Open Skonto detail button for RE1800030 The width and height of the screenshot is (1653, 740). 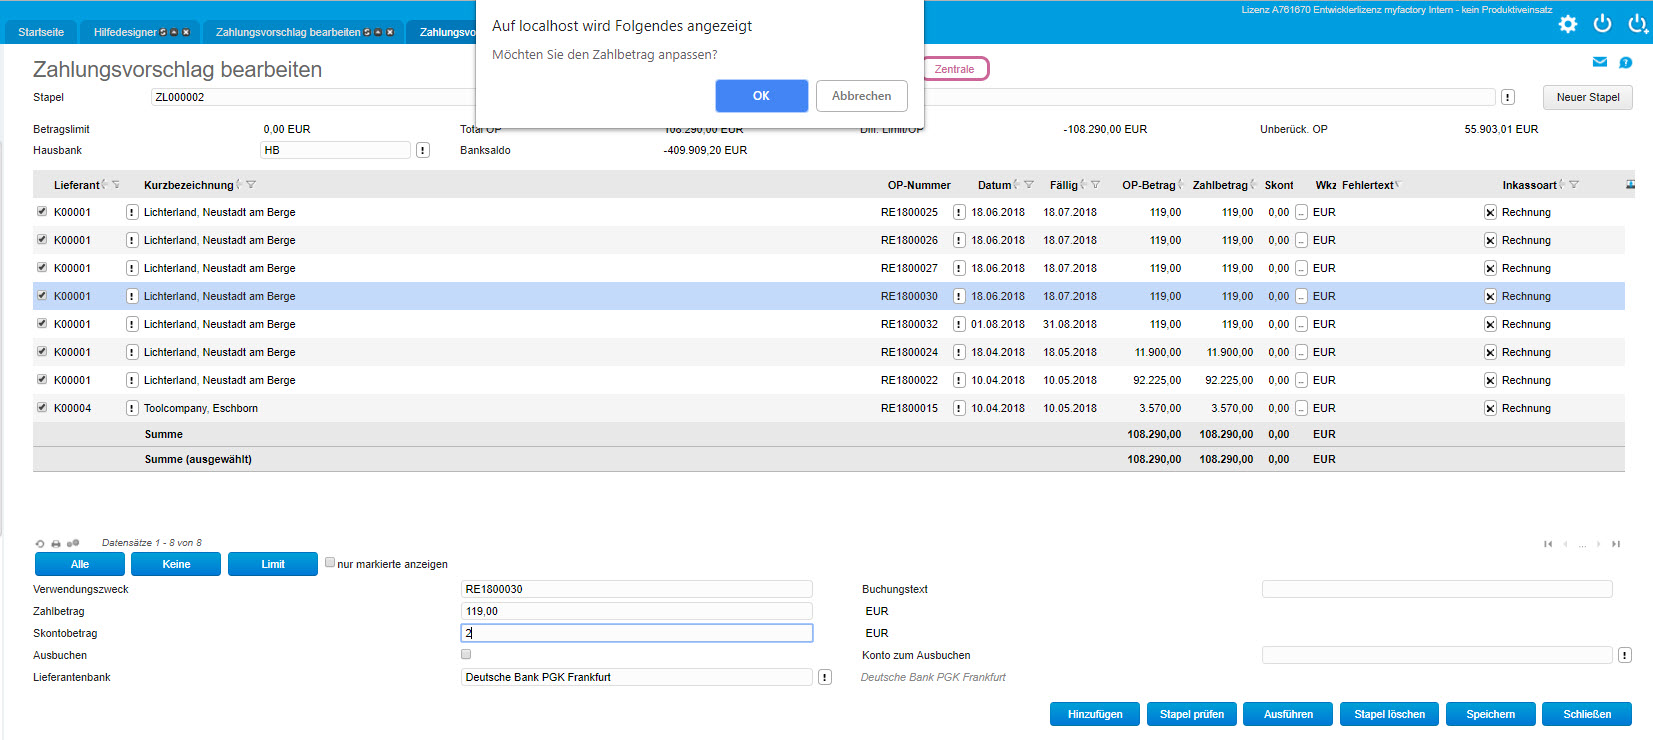pos(1301,296)
